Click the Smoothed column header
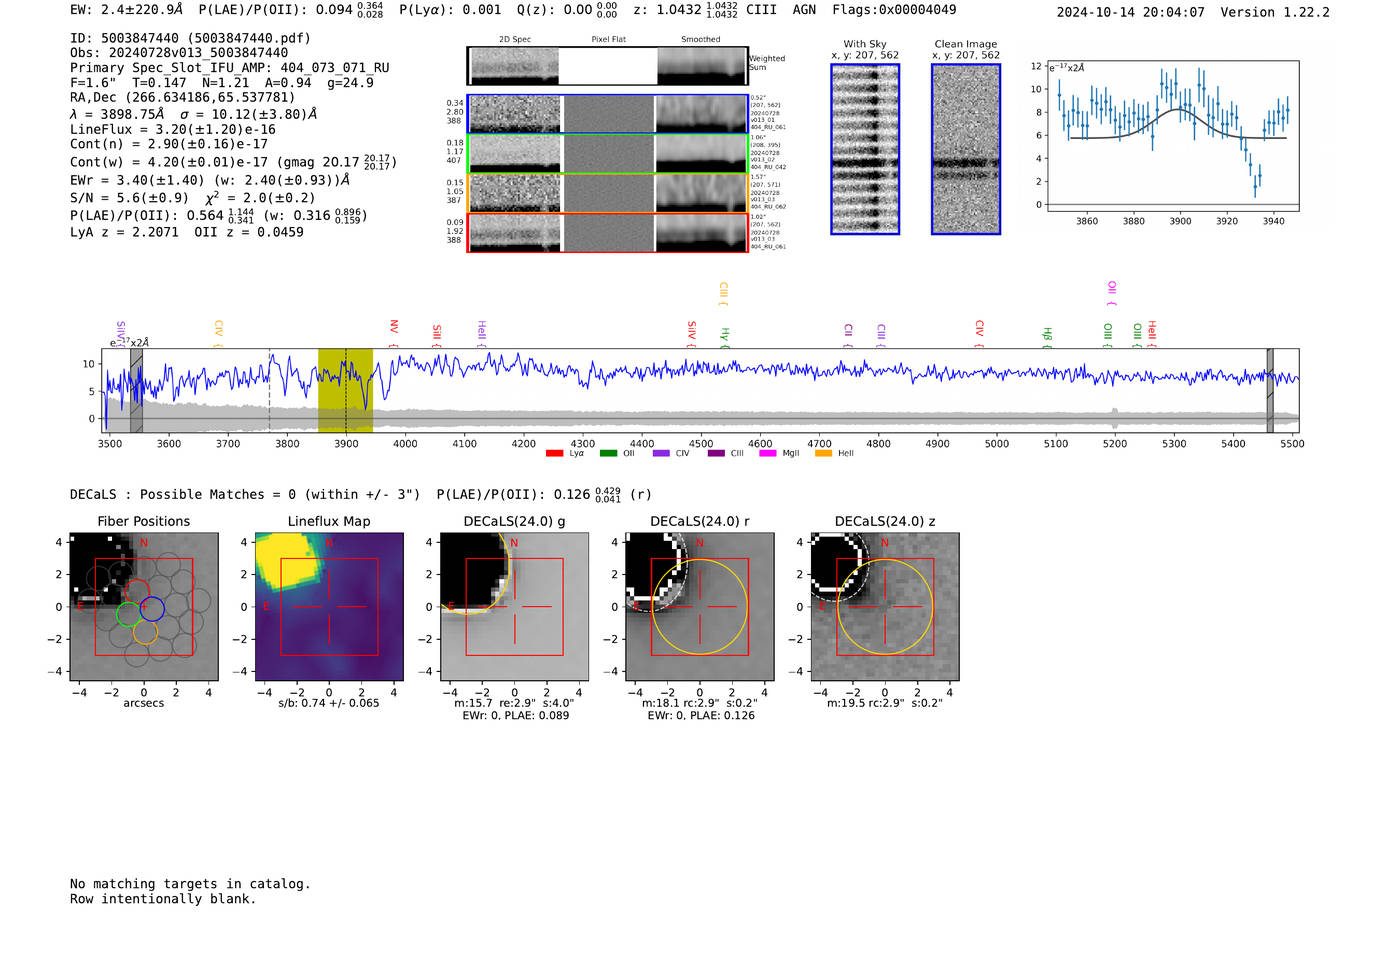This screenshot has width=1400, height=953. [701, 40]
